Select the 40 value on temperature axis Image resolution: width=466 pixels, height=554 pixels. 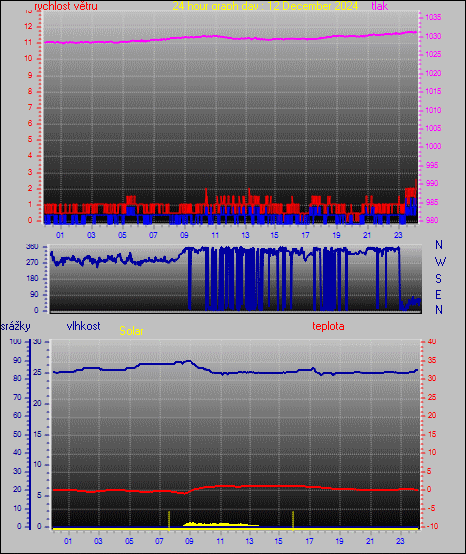click(x=432, y=342)
